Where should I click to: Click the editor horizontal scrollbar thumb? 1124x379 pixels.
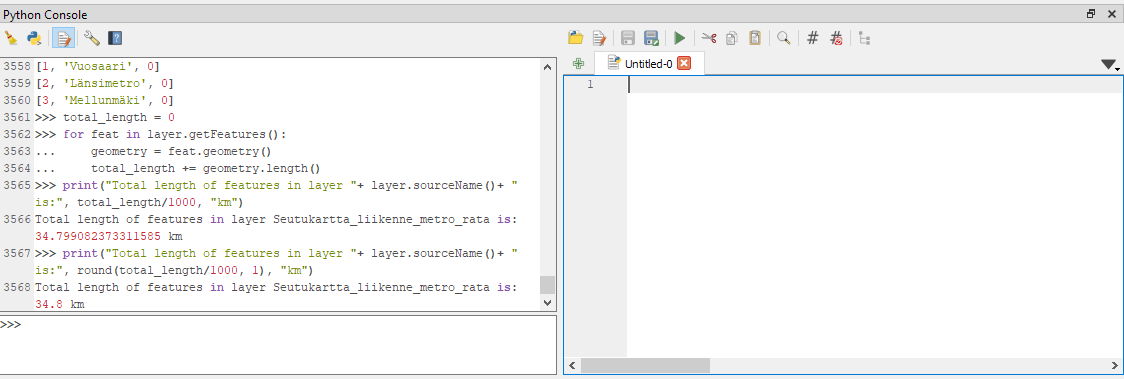tap(645, 365)
